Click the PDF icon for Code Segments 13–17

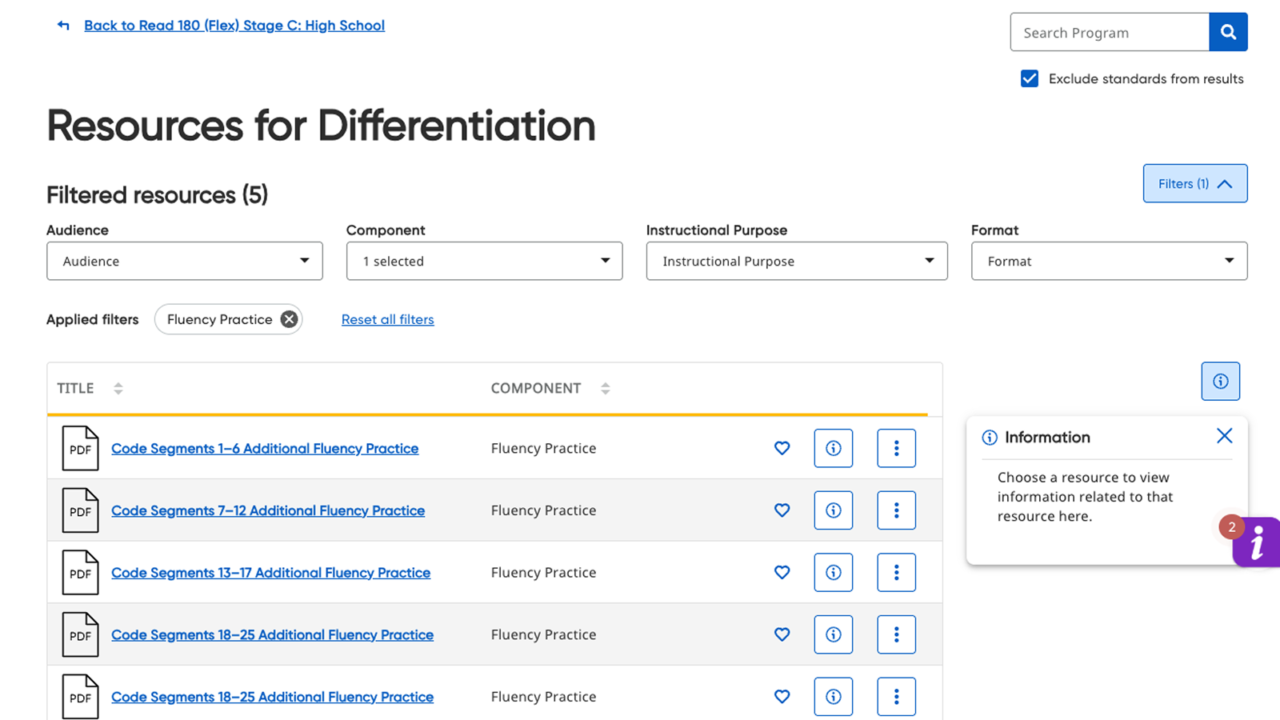pos(80,572)
